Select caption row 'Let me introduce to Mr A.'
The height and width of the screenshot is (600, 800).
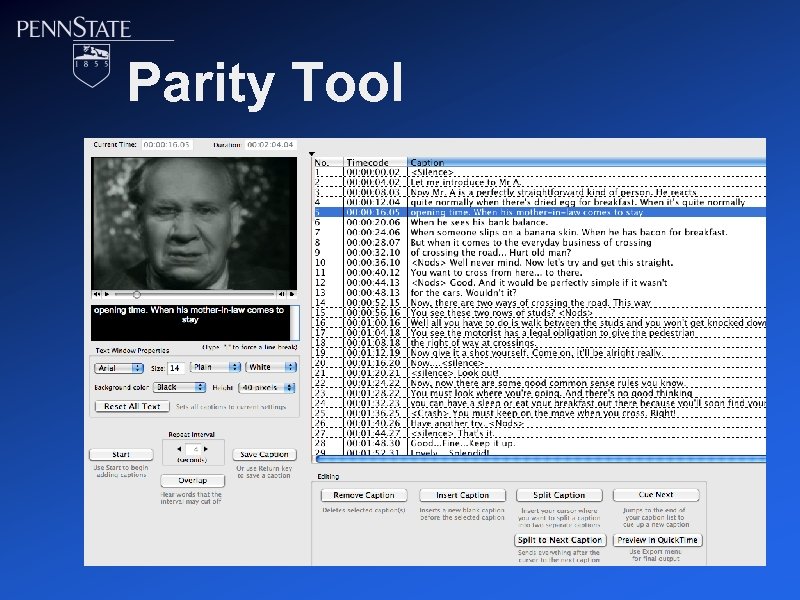point(539,182)
